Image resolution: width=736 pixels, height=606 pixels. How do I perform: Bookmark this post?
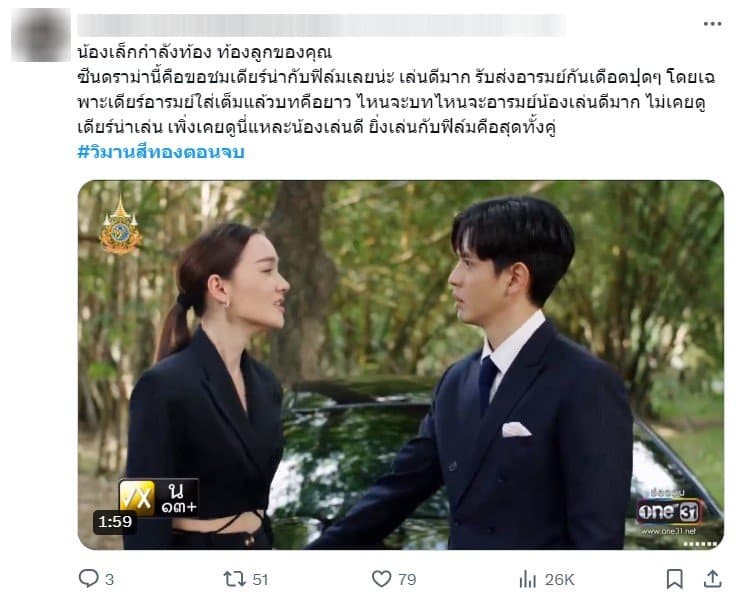pyautogui.click(x=675, y=579)
